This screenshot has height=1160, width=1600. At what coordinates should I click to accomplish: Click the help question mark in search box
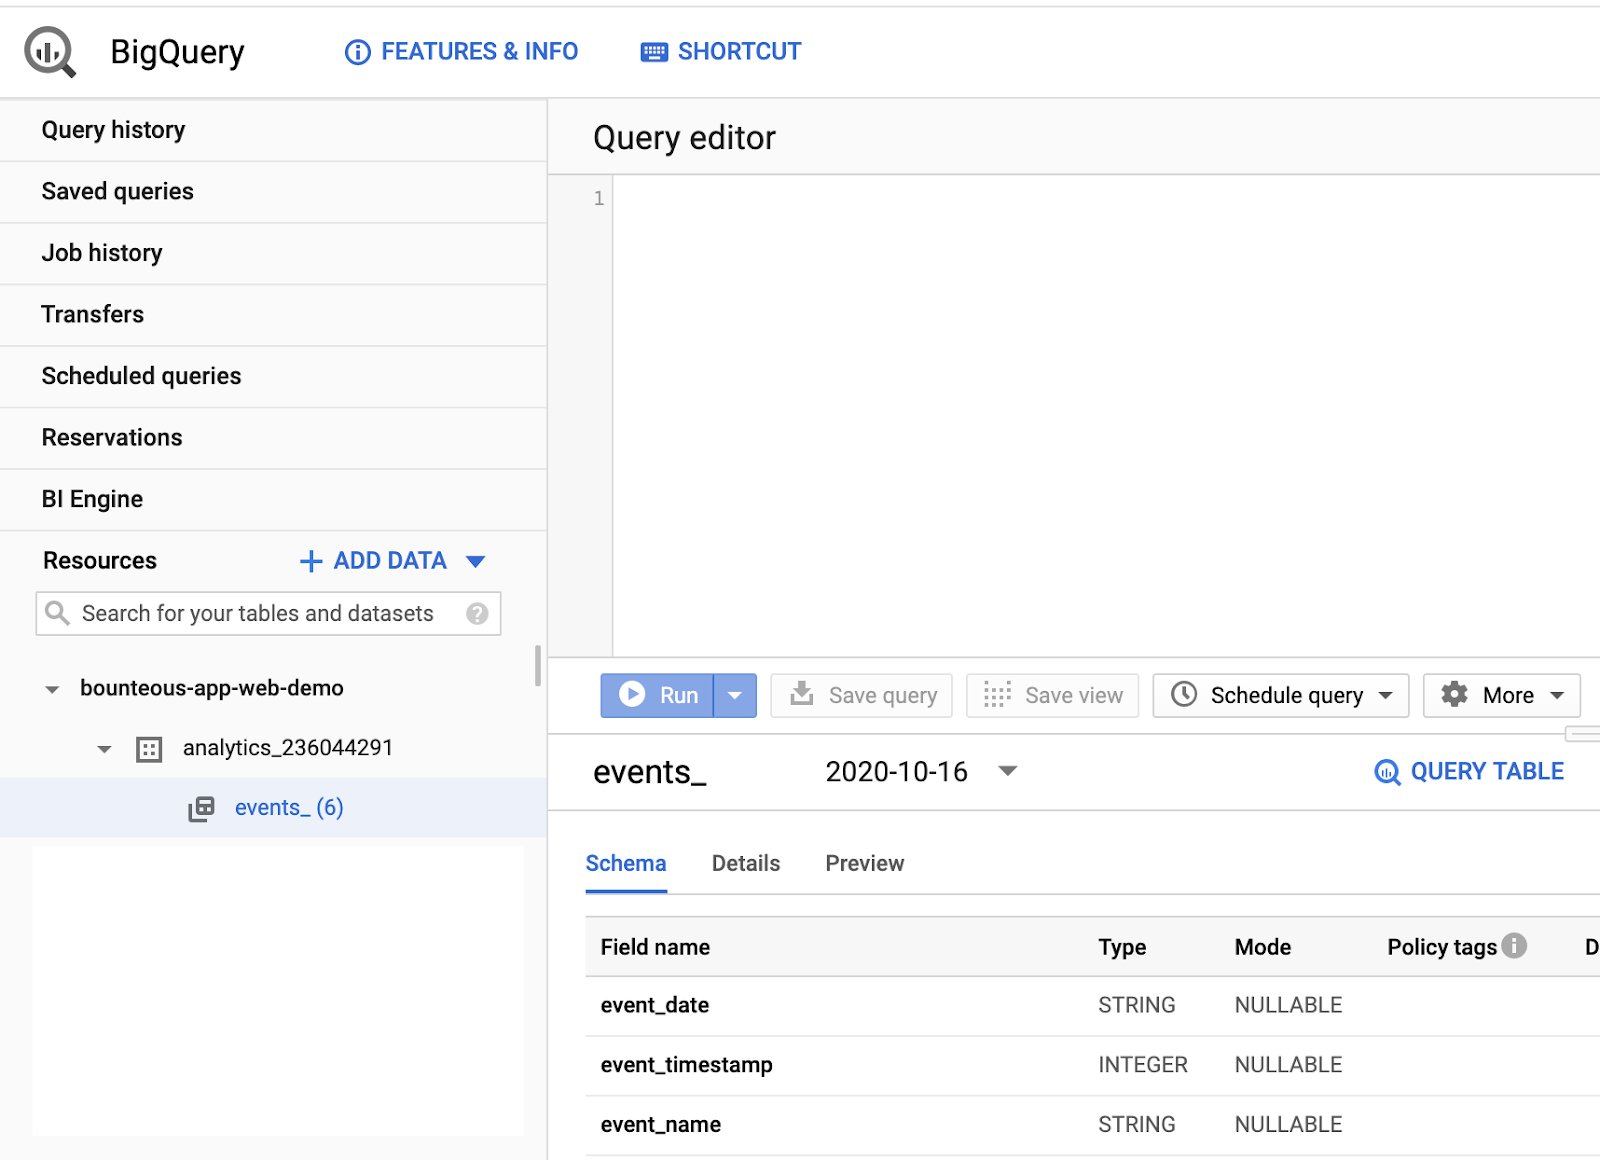click(x=477, y=613)
